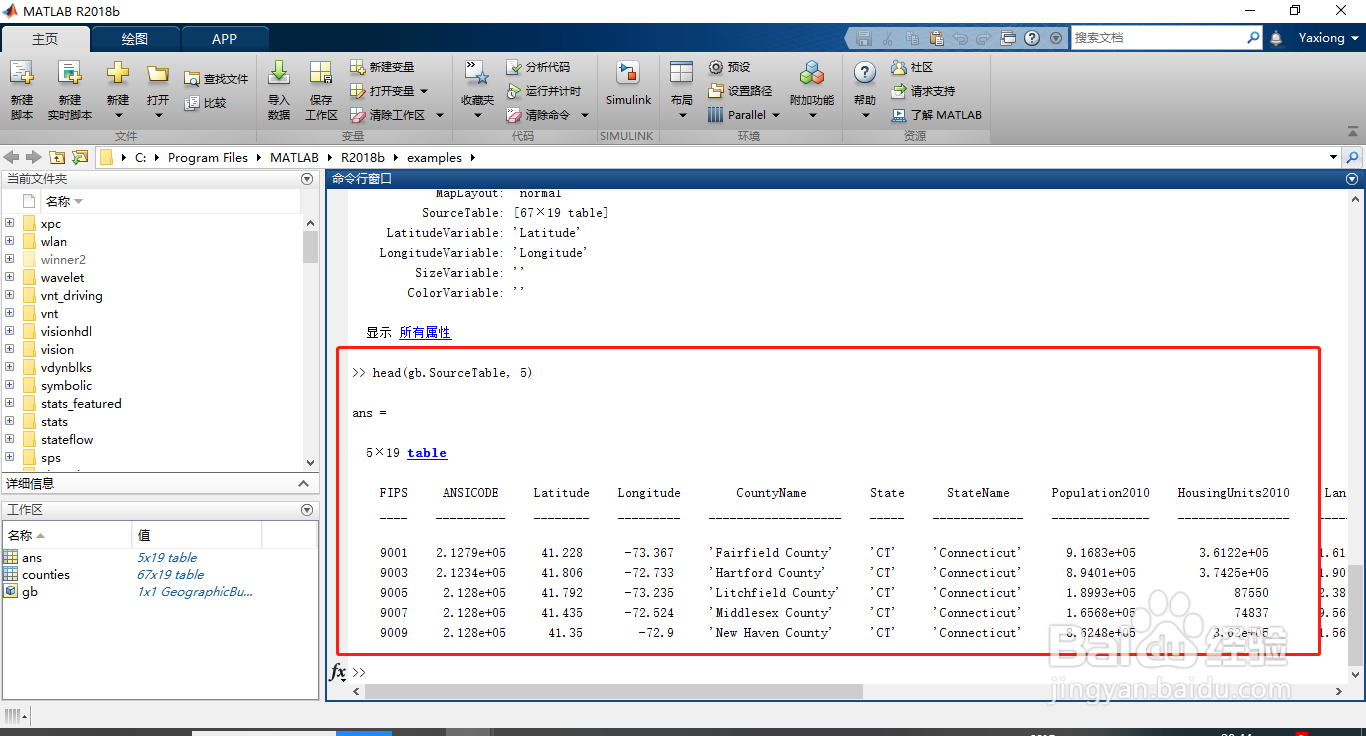Click the 打开 (Open) folder icon

pos(158,74)
